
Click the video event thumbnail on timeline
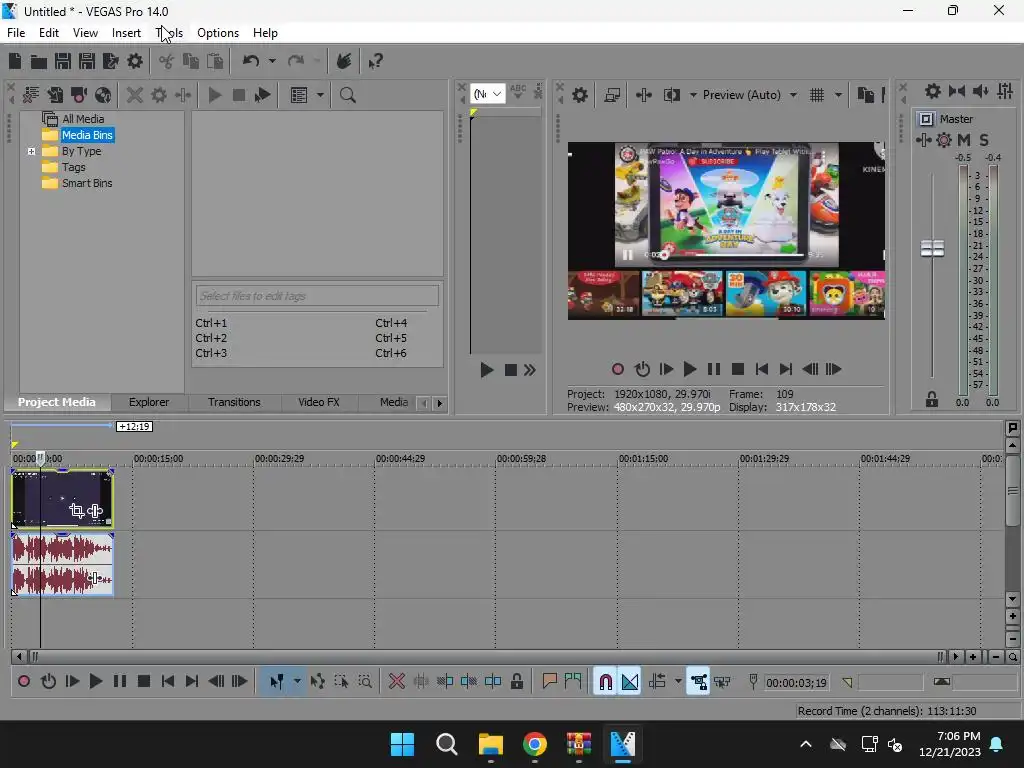coord(63,498)
